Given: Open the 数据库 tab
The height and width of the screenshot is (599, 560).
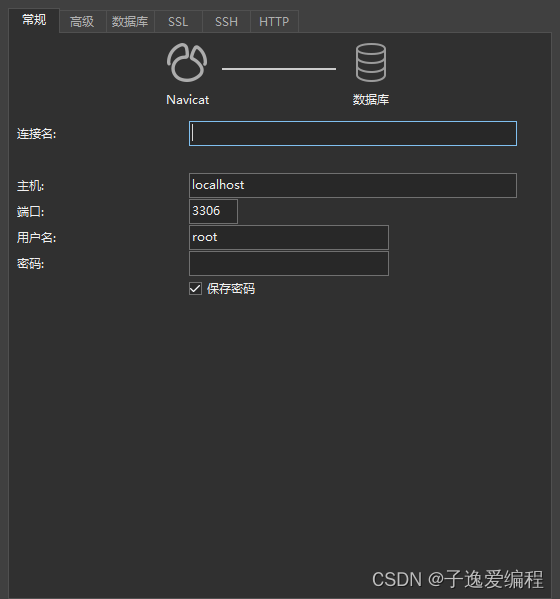Looking at the screenshot, I should point(130,22).
